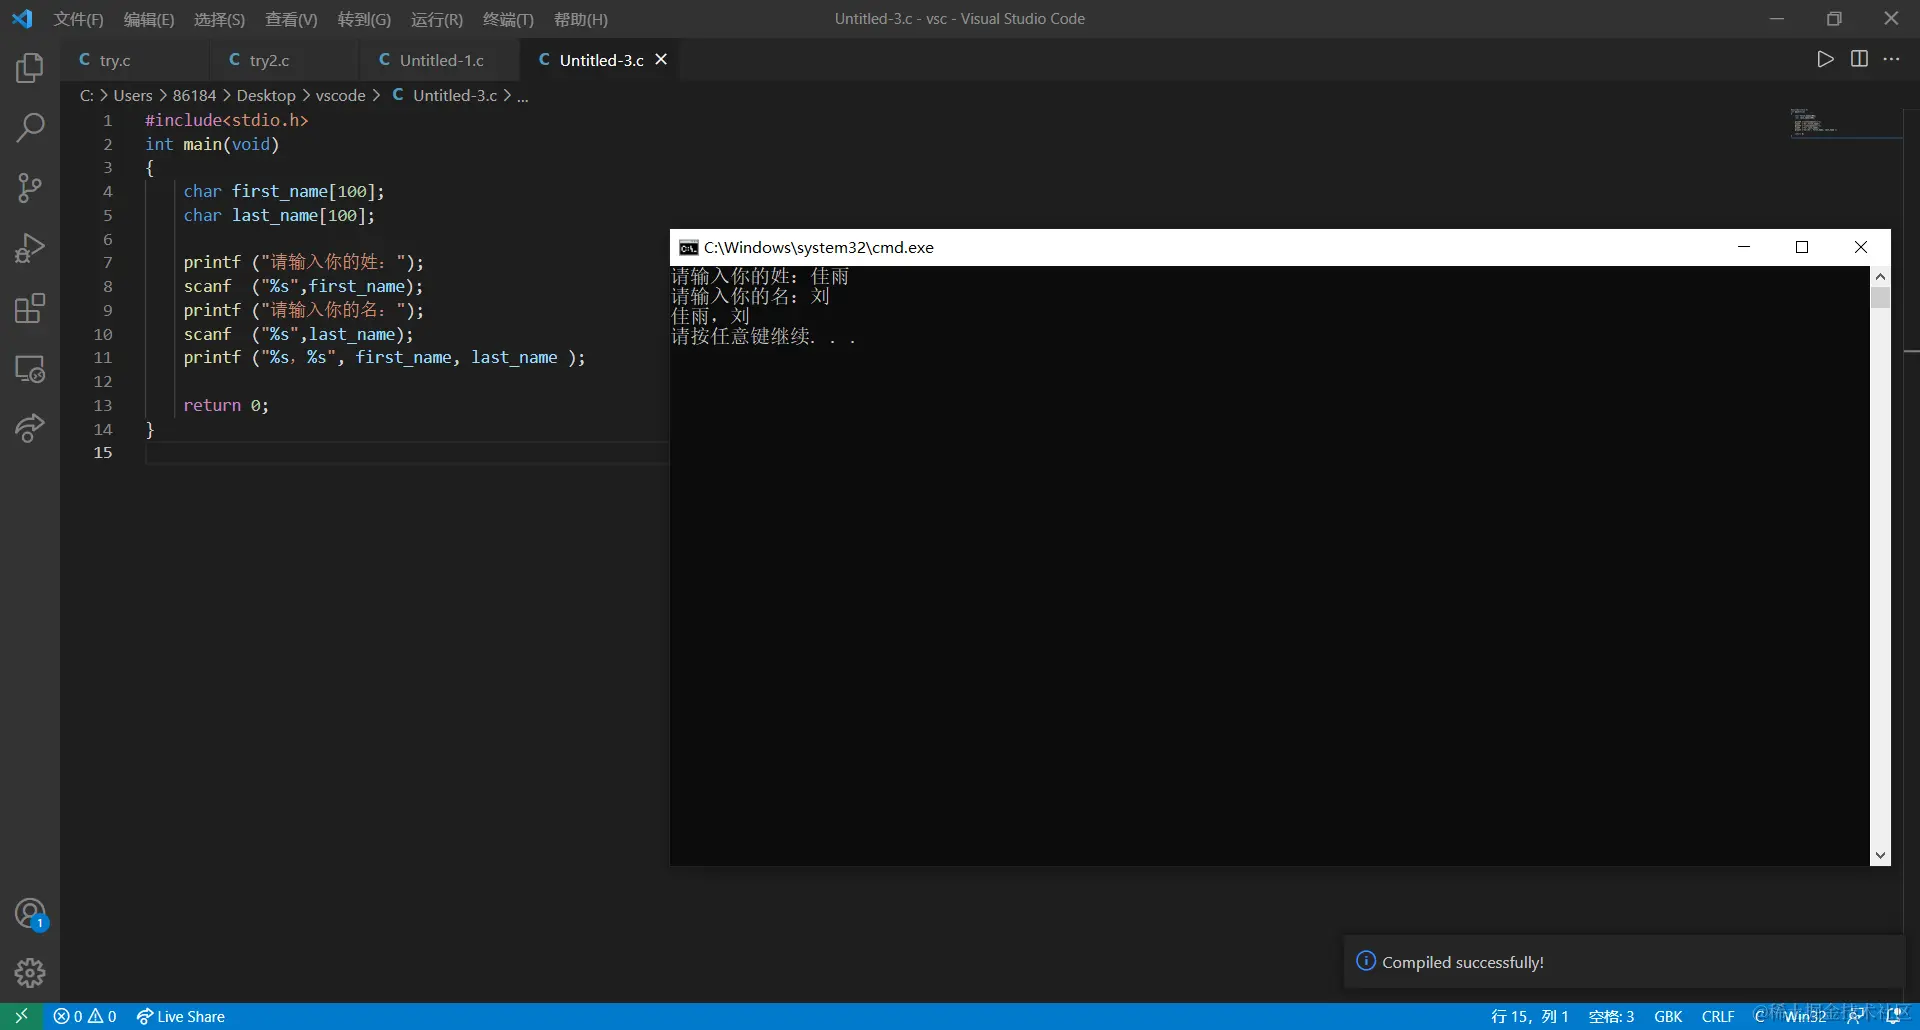Change indentation via 空格: 3
The width and height of the screenshot is (1920, 1030).
(1611, 1016)
